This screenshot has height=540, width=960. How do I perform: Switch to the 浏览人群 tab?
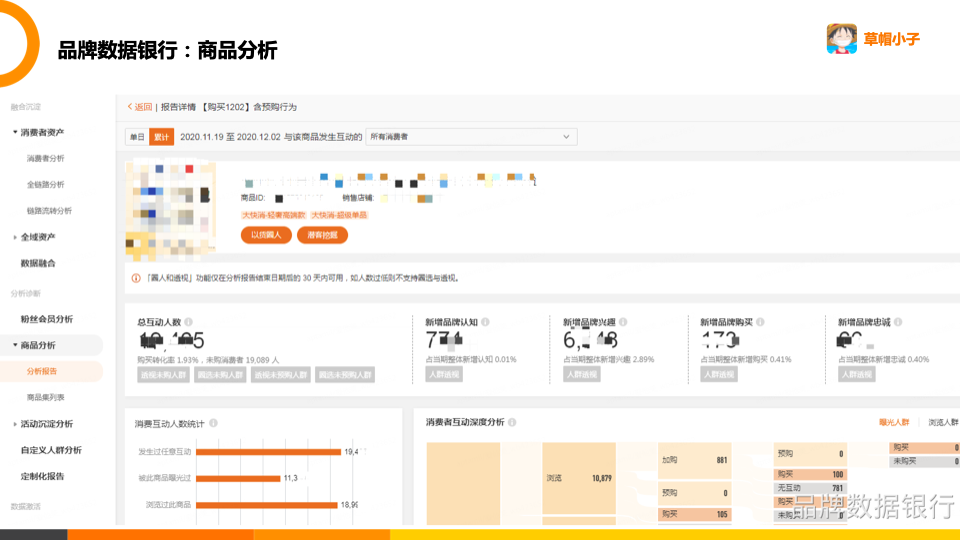click(x=943, y=422)
